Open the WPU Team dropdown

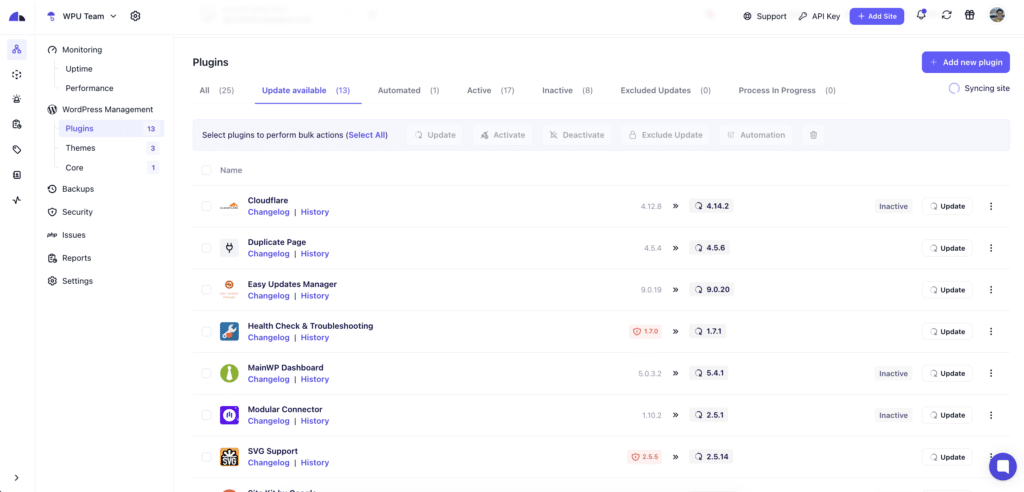[x=82, y=16]
